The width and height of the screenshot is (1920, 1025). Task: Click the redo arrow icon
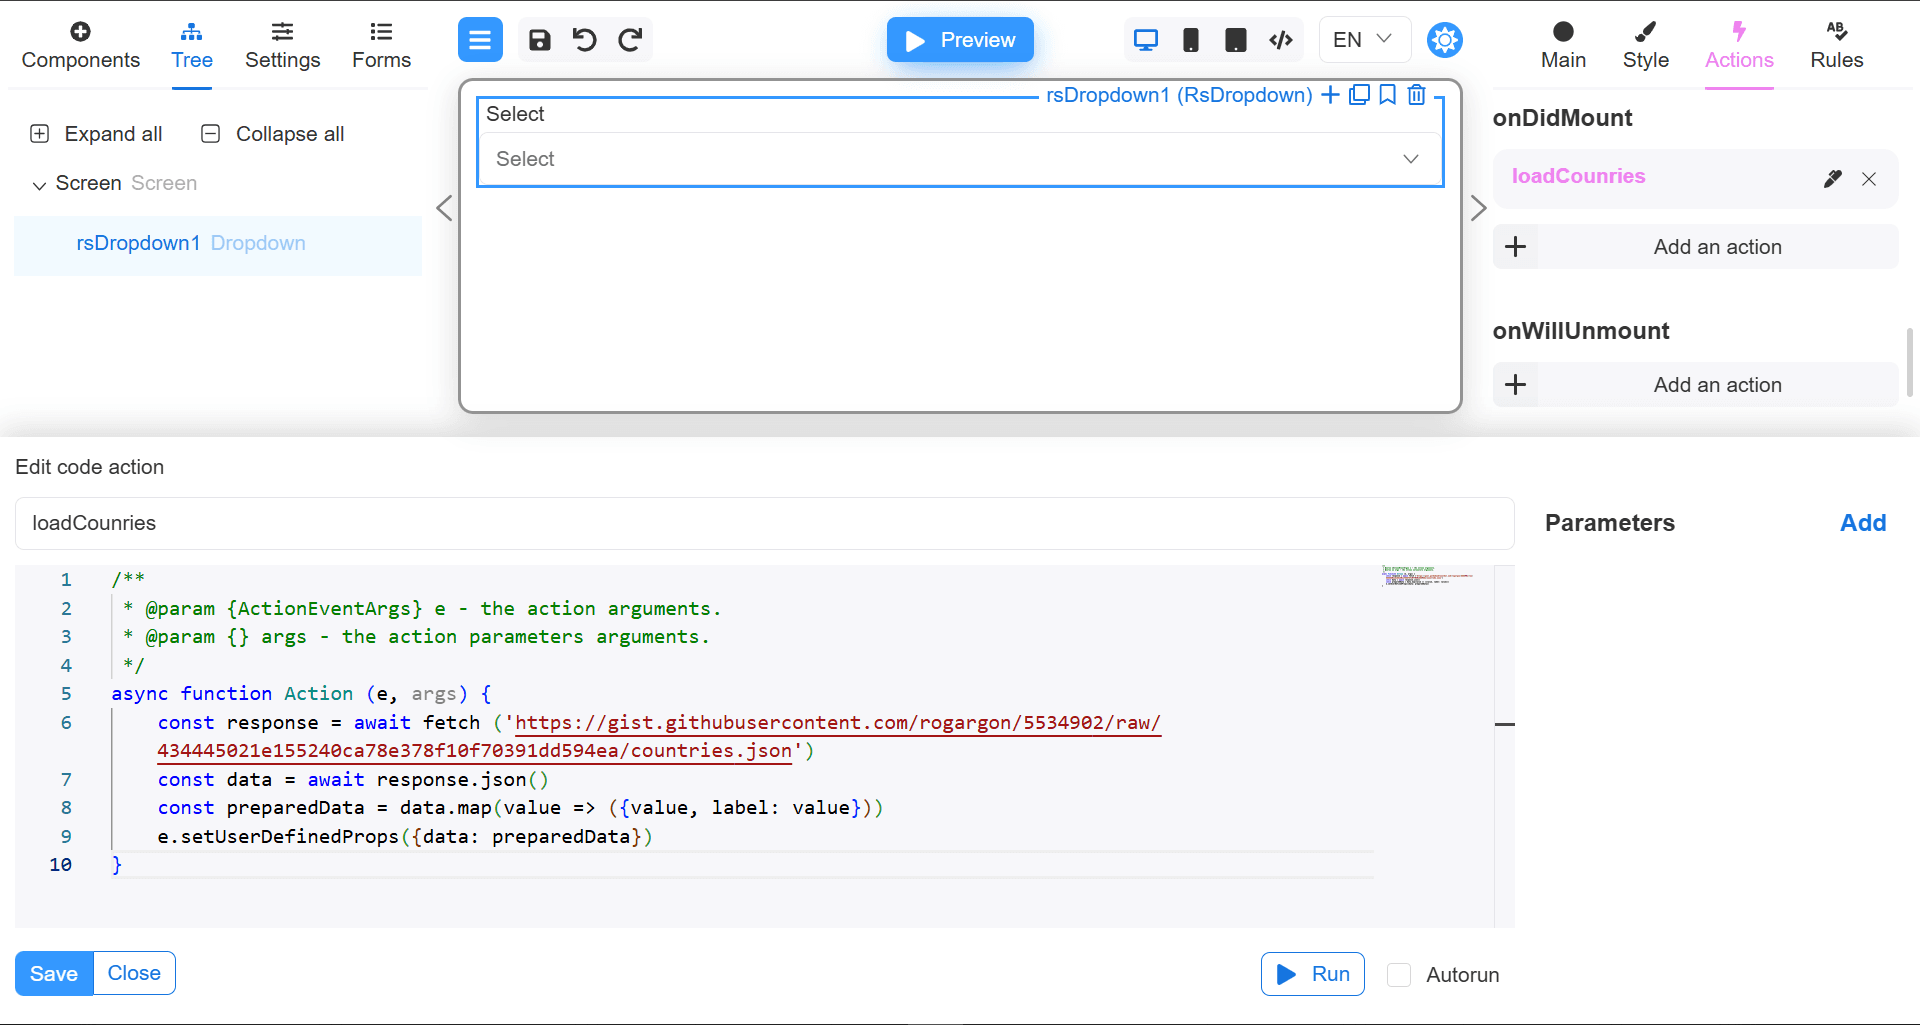pyautogui.click(x=630, y=40)
